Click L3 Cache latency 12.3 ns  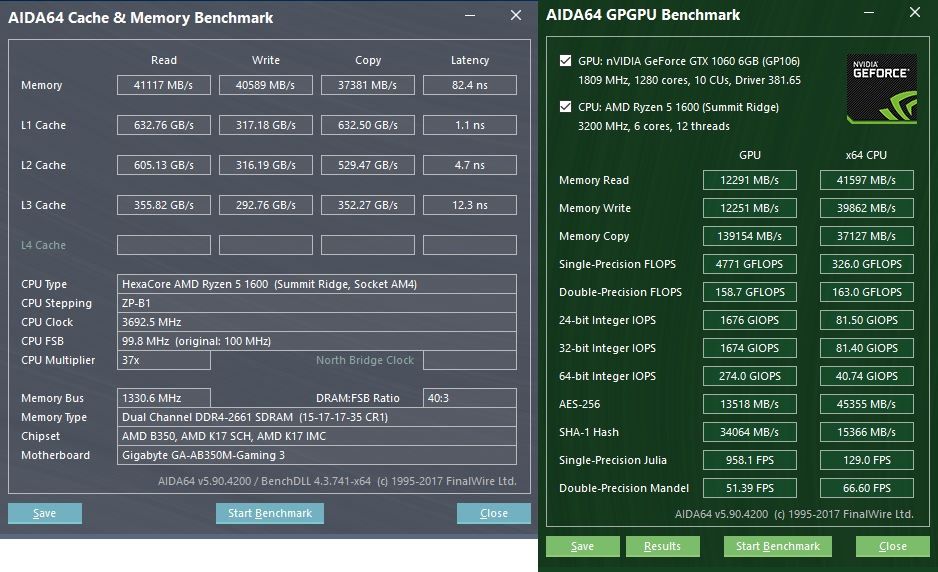pos(470,205)
